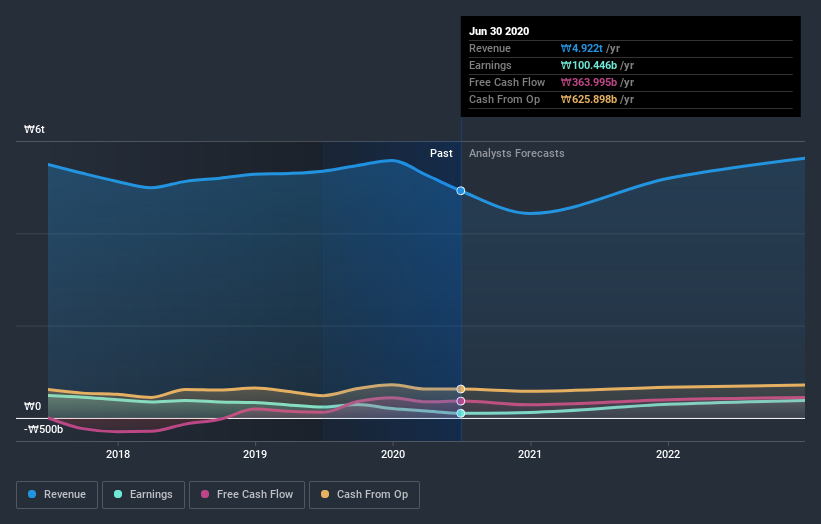Select the 2021 x-axis label
The height and width of the screenshot is (524, 821).
[530, 454]
